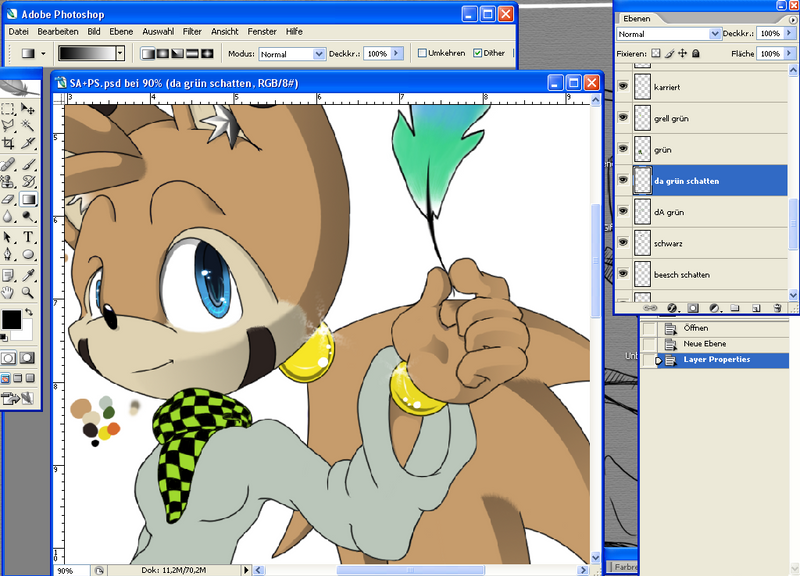800x576 pixels.
Task: Select the Polygonal Lasso tool
Action: click(x=8, y=126)
